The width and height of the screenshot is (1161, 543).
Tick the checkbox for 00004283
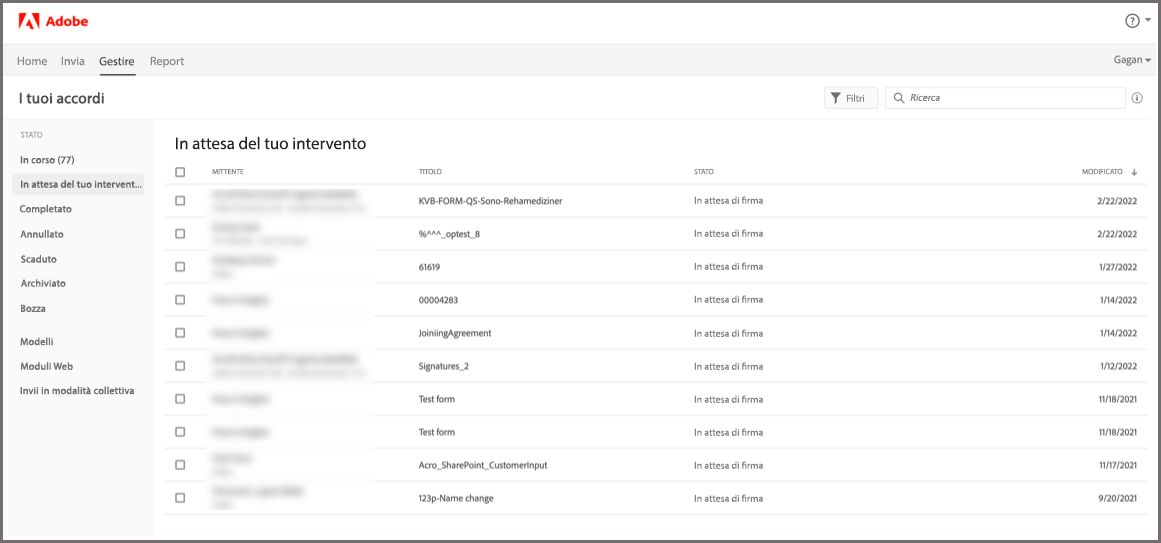[x=180, y=300]
